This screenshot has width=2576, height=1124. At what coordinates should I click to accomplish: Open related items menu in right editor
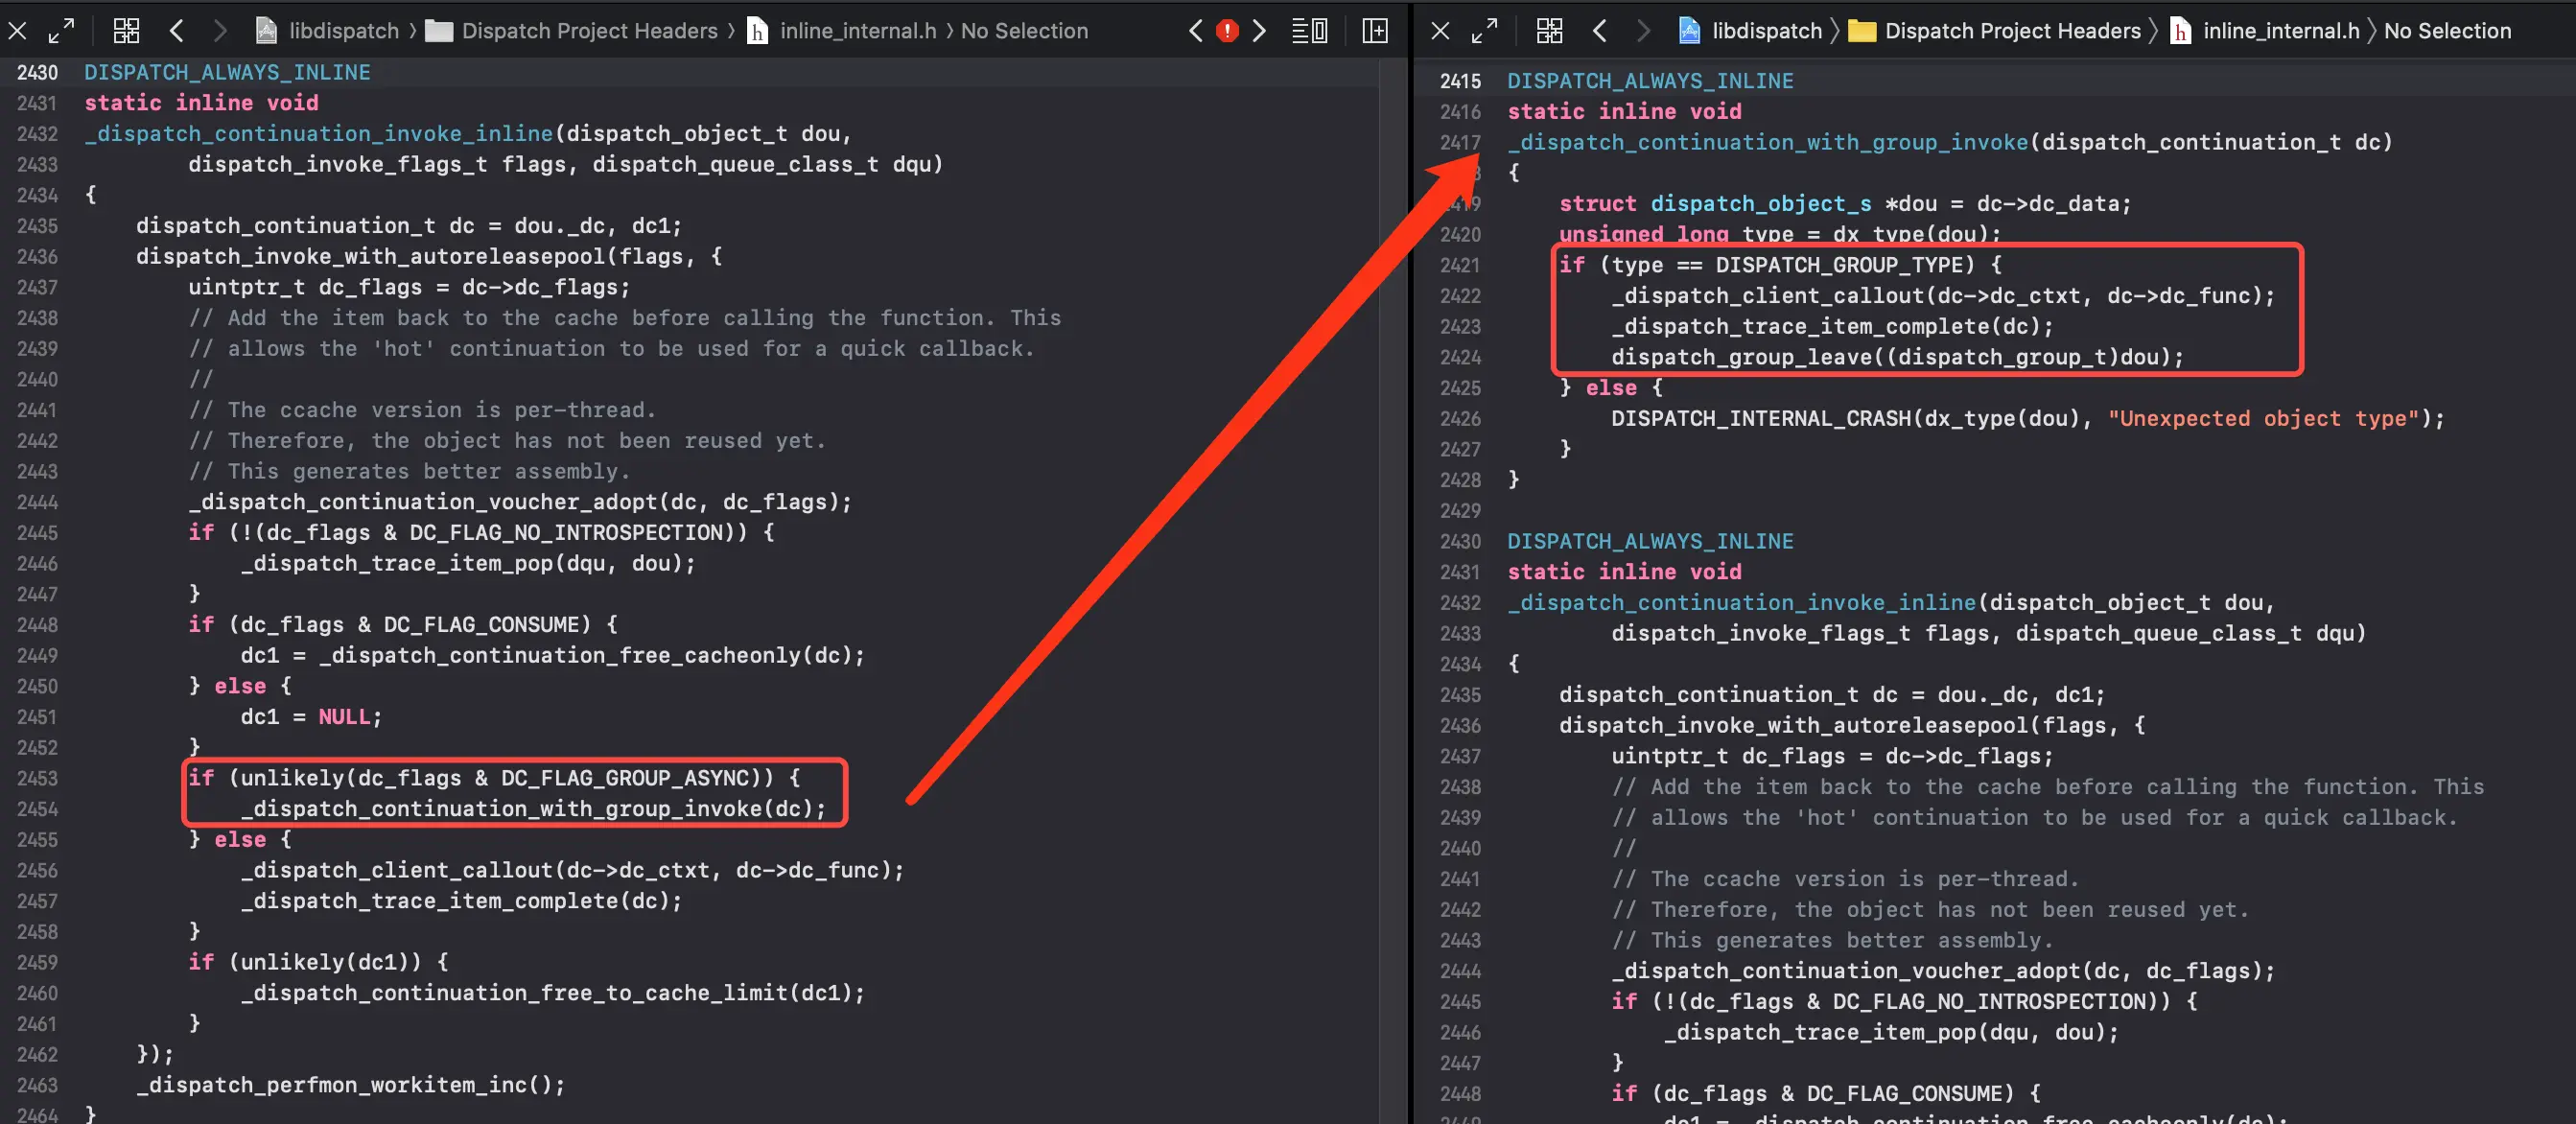[x=1549, y=31]
